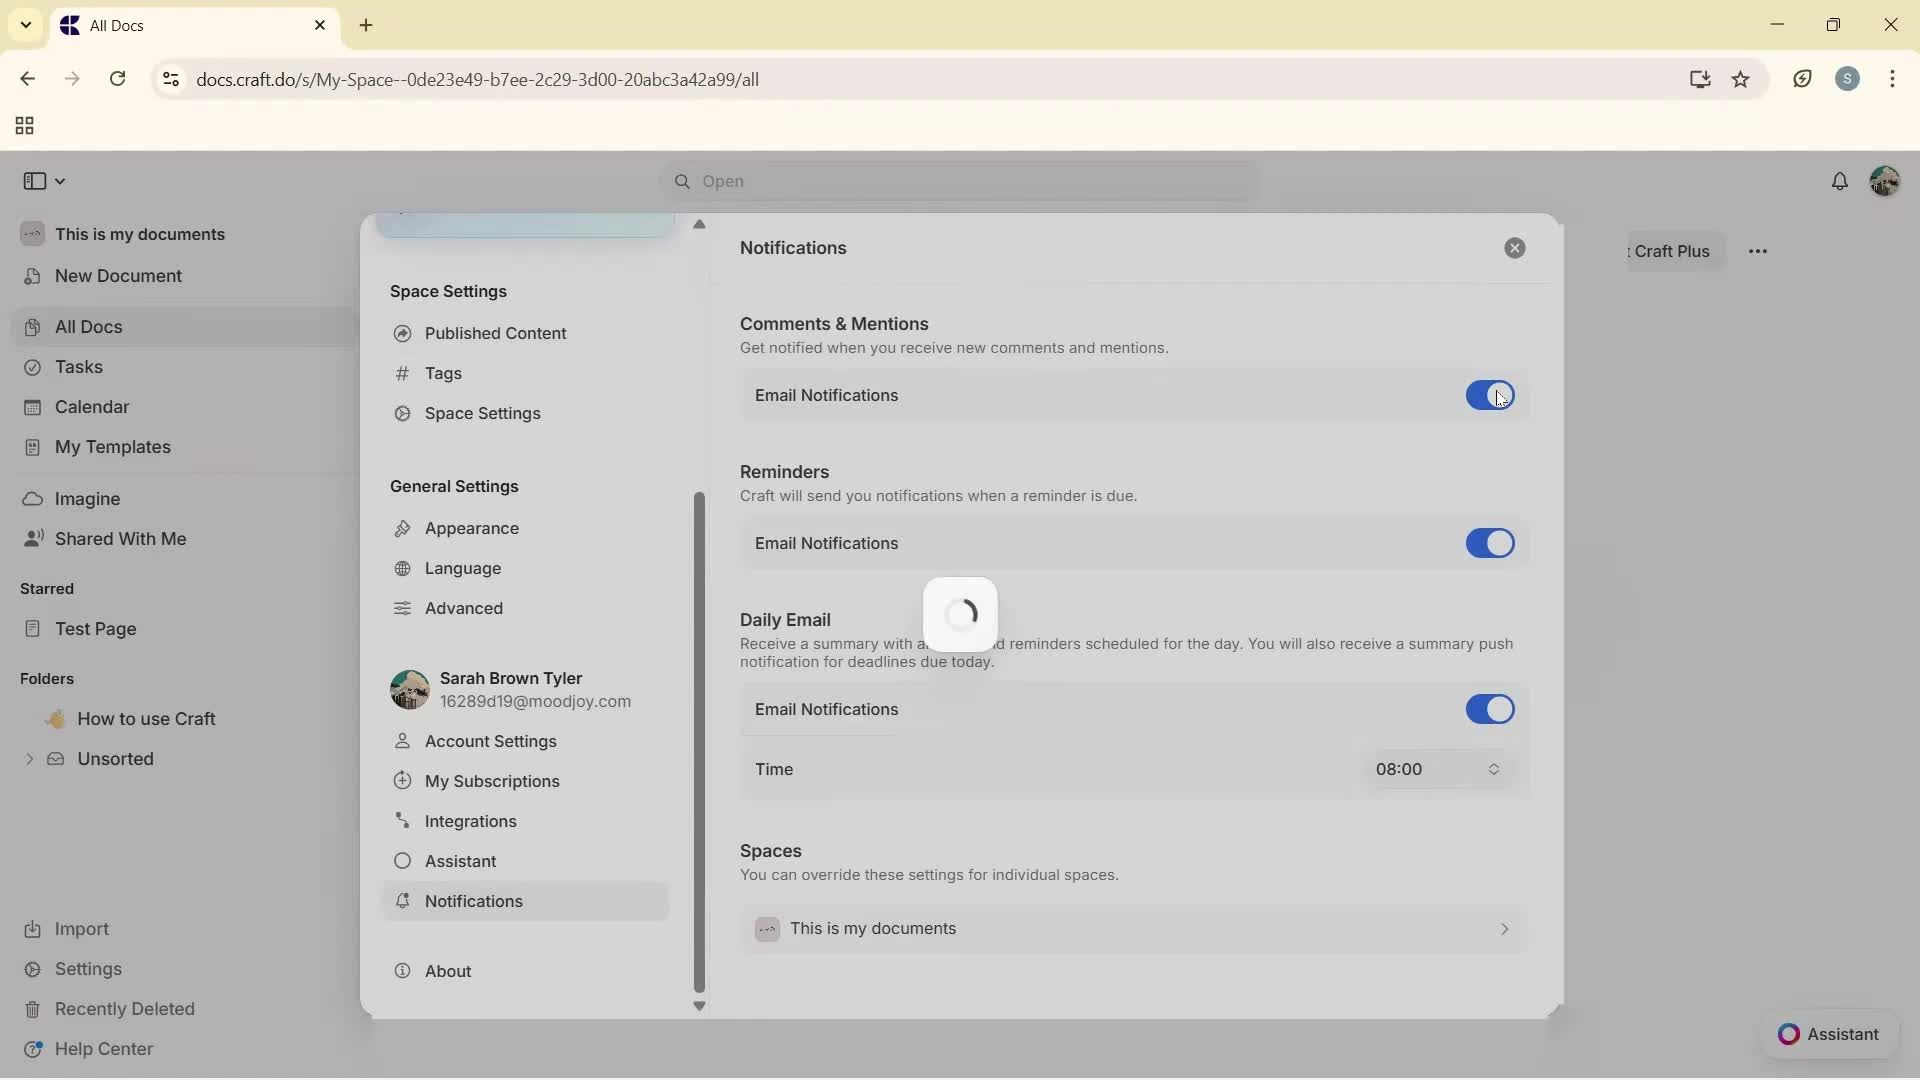Open Published Content settings
1920x1080 pixels.
coord(494,333)
